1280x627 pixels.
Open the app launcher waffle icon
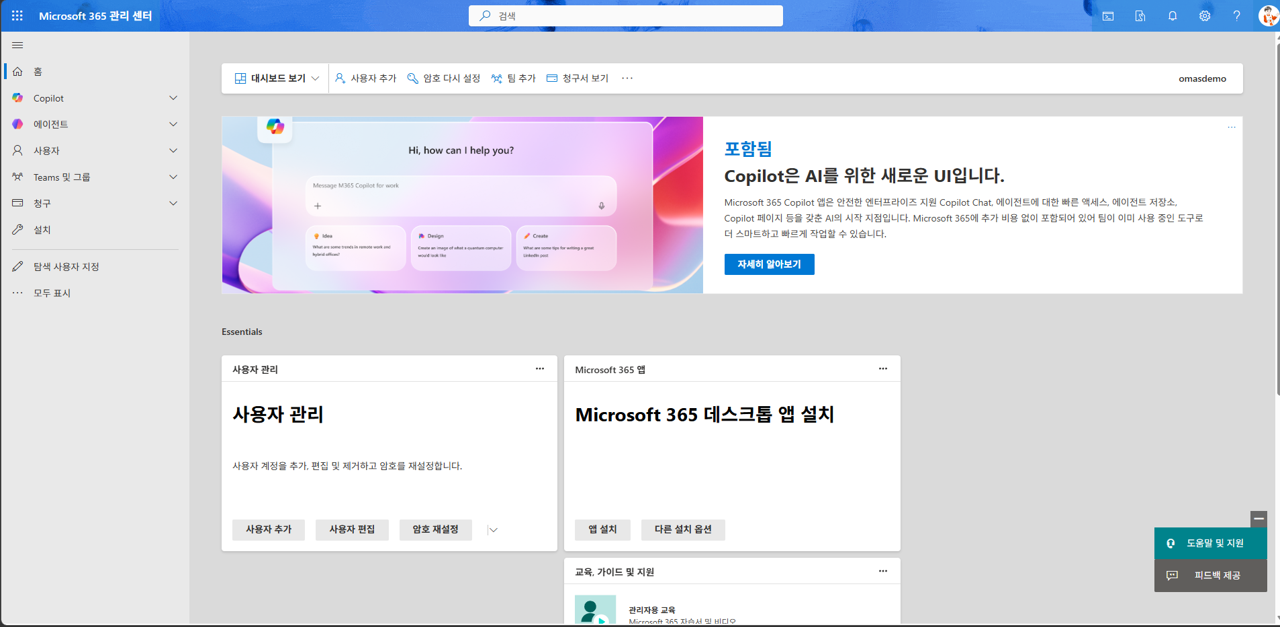tap(17, 16)
